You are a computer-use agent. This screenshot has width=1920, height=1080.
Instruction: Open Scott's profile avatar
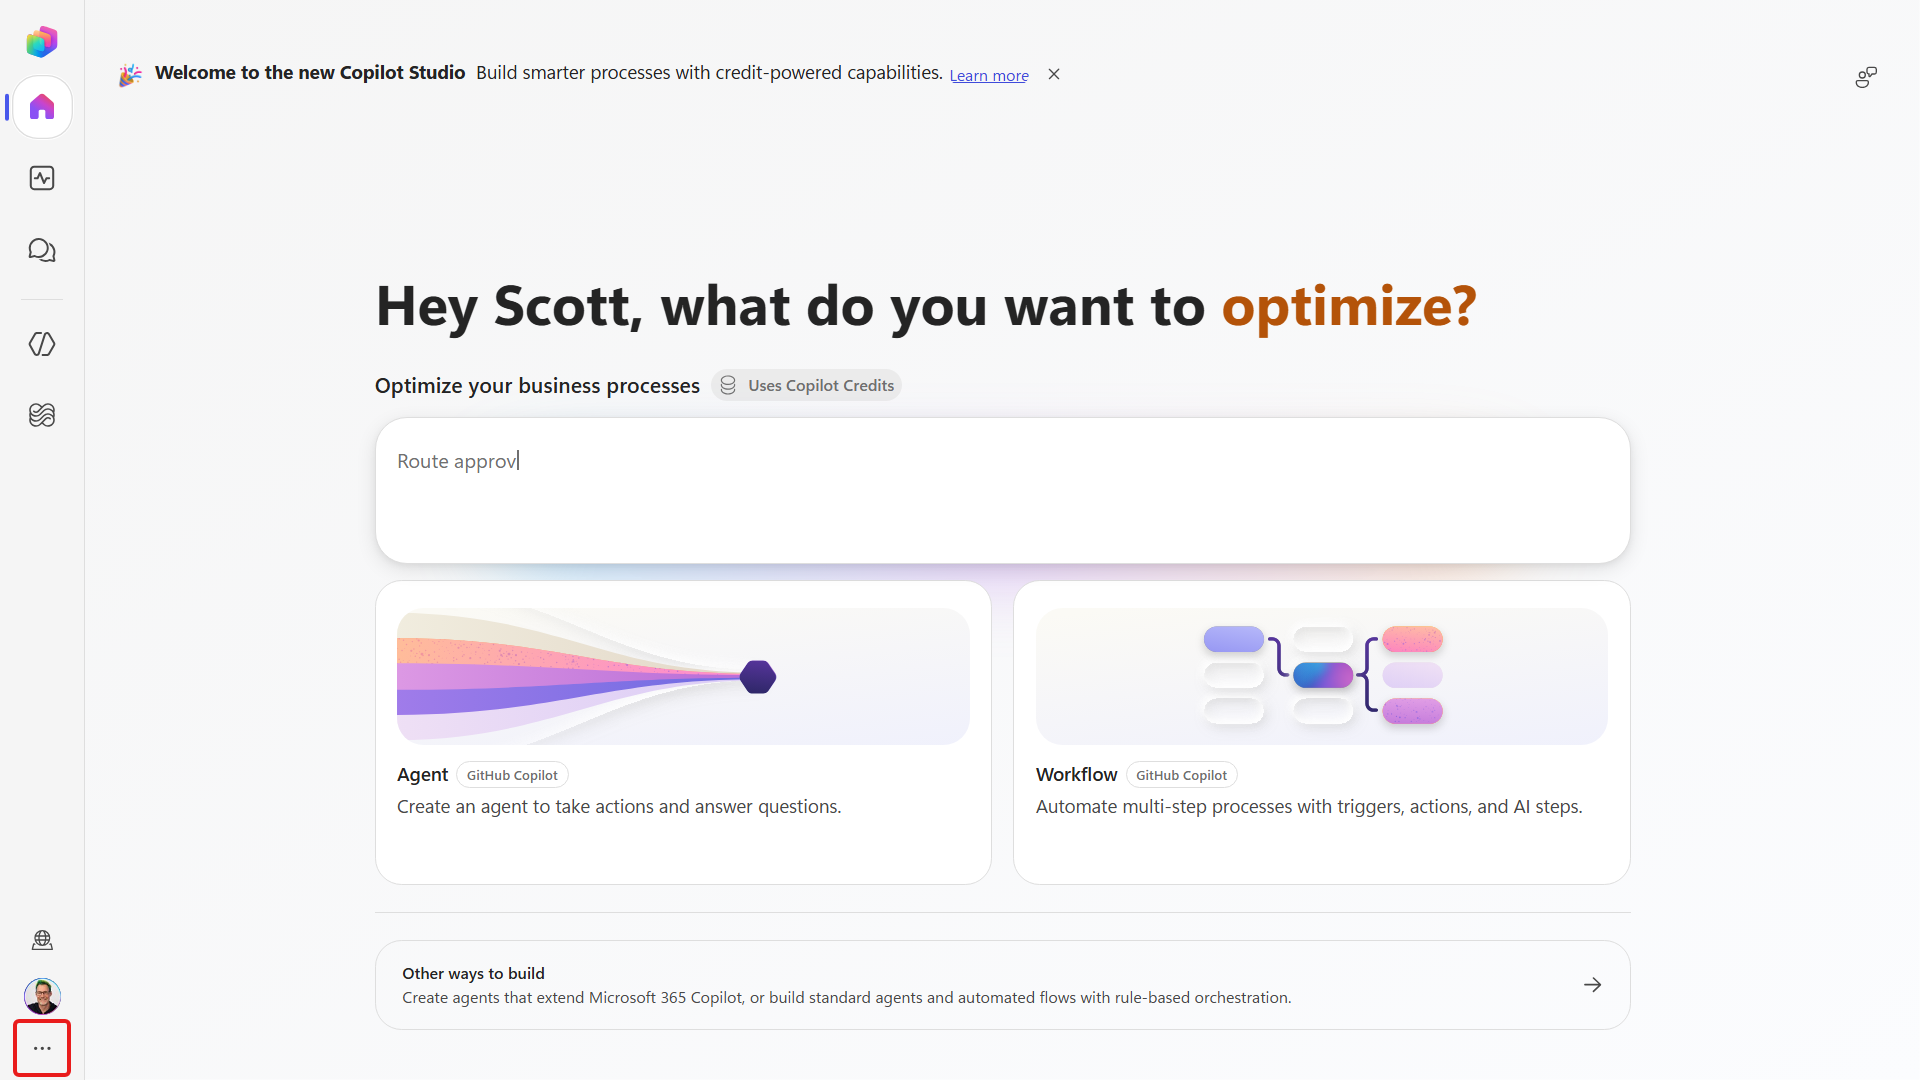[x=42, y=996]
